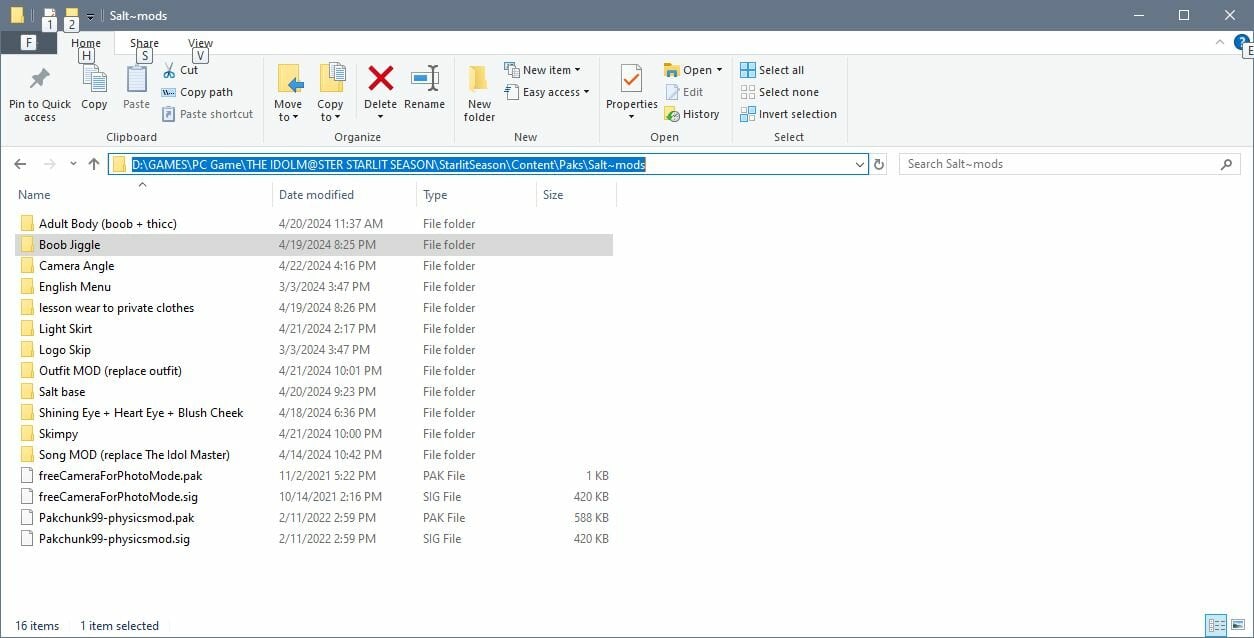Screen dimensions: 1254x638
Task: Open address bar history dropdown
Action: point(860,164)
